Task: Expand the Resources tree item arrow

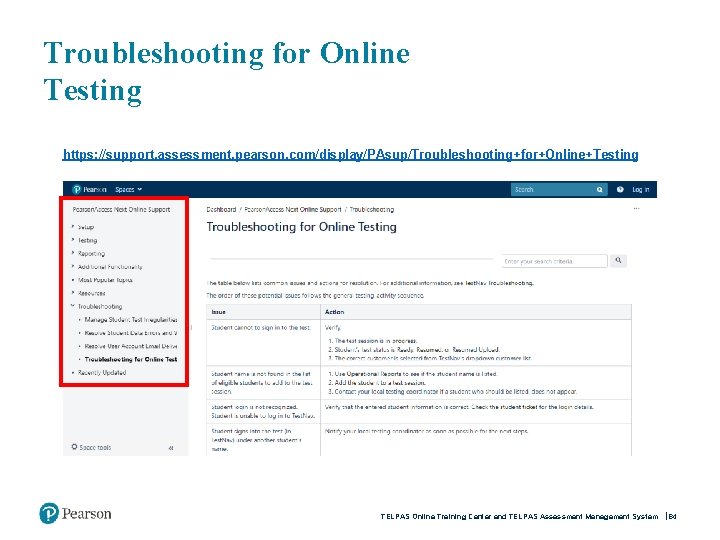Action: (73, 292)
